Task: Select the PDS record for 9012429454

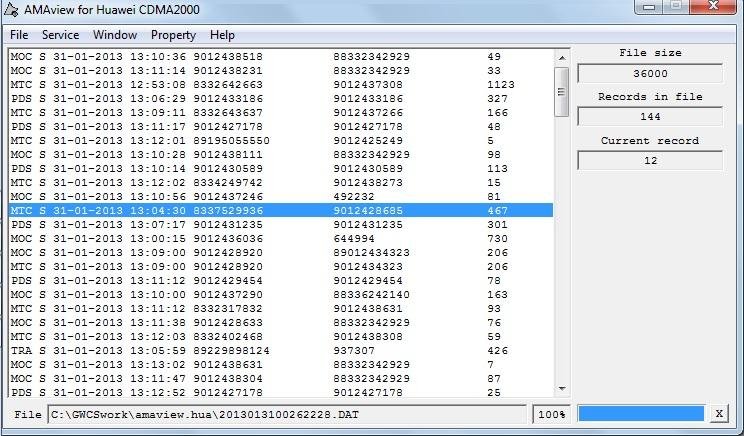Action: [281, 280]
